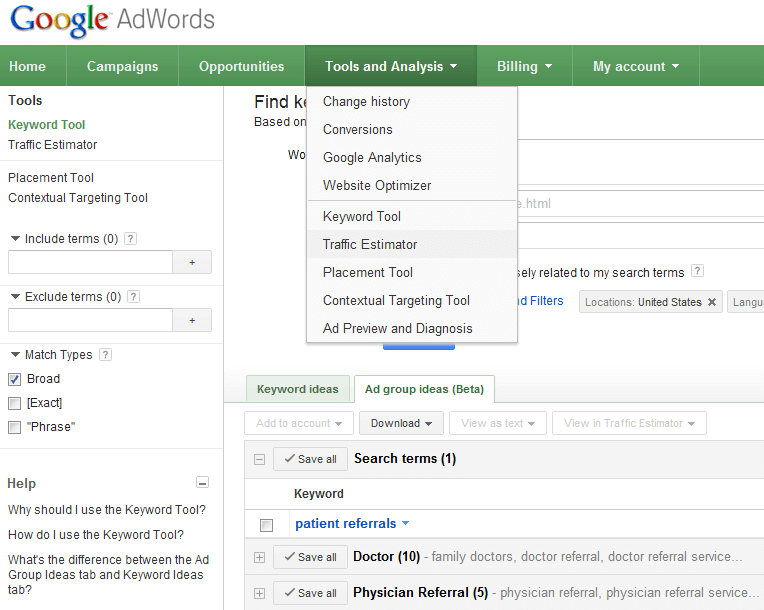Open the Campaigns tab
Screen dimensions: 764x610
(122, 66)
